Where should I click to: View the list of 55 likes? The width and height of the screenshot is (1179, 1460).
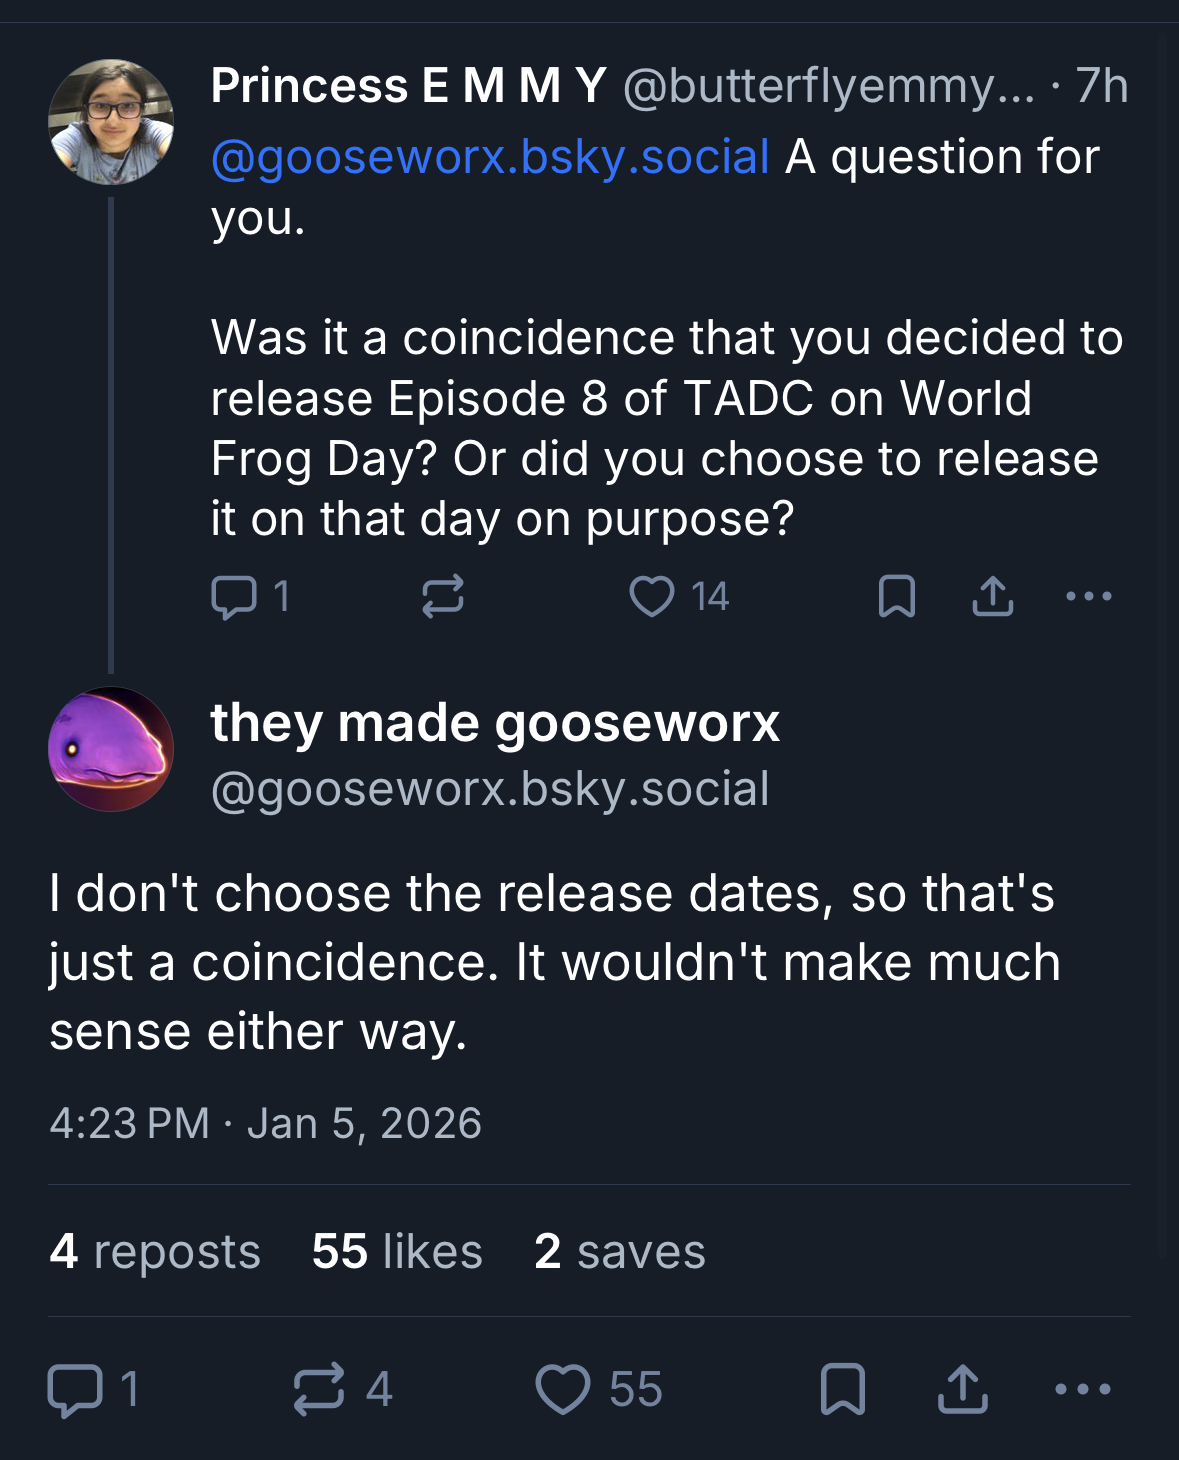(x=397, y=1252)
